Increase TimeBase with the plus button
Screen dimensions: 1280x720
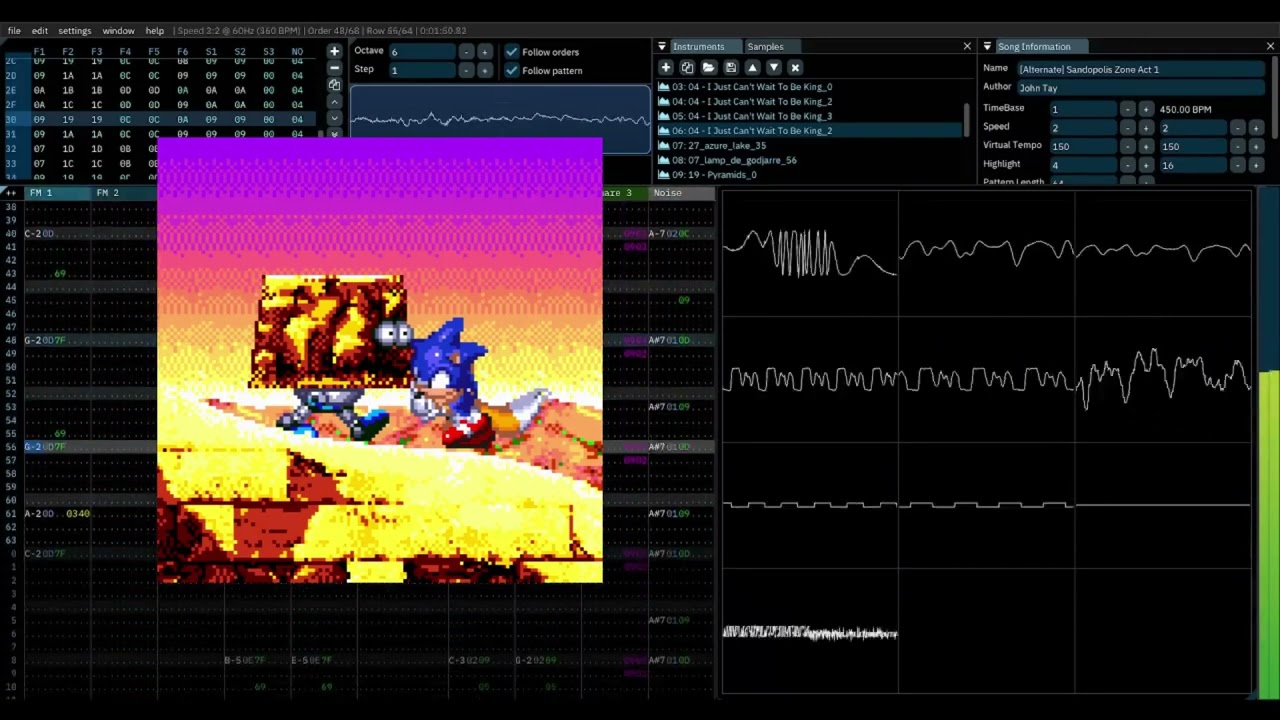(1146, 109)
